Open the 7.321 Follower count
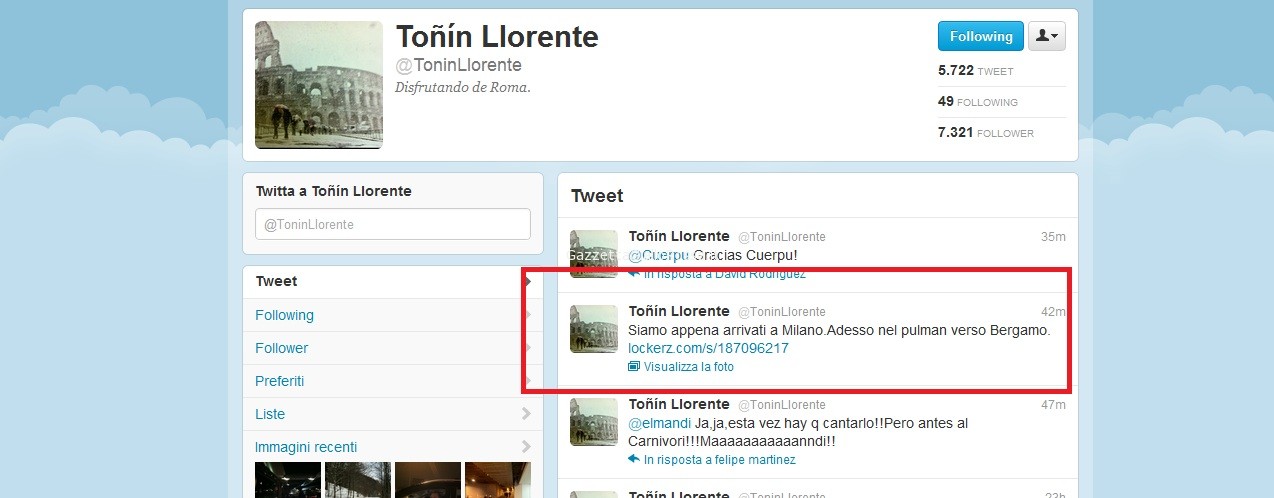1274x498 pixels. pos(986,133)
